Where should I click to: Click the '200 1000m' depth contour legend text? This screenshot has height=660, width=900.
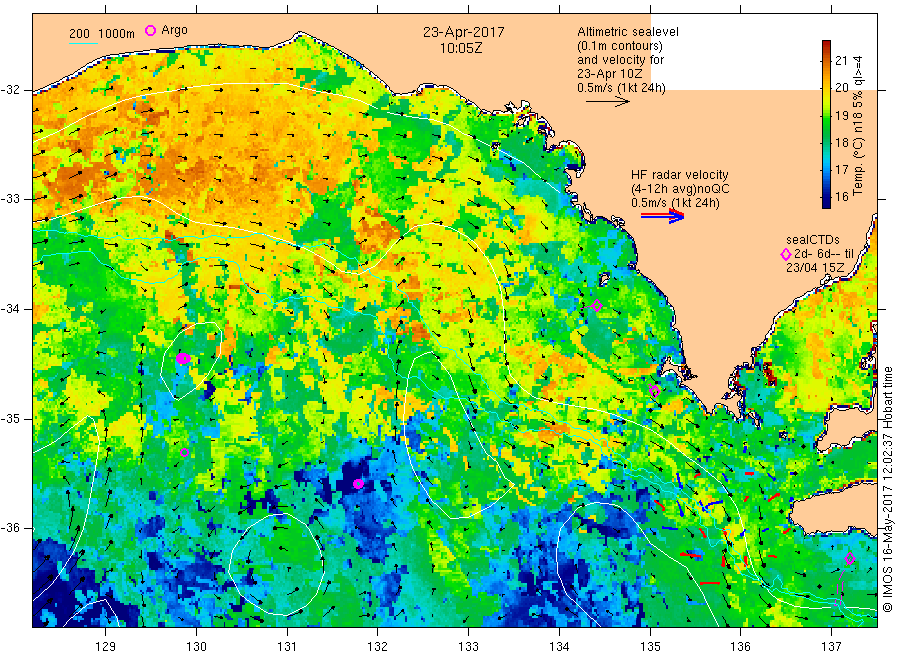(x=102, y=34)
